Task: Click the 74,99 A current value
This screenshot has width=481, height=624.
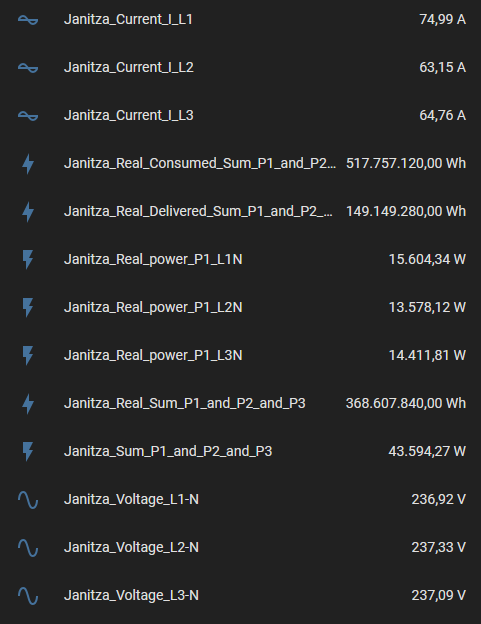Action: pyautogui.click(x=442, y=19)
